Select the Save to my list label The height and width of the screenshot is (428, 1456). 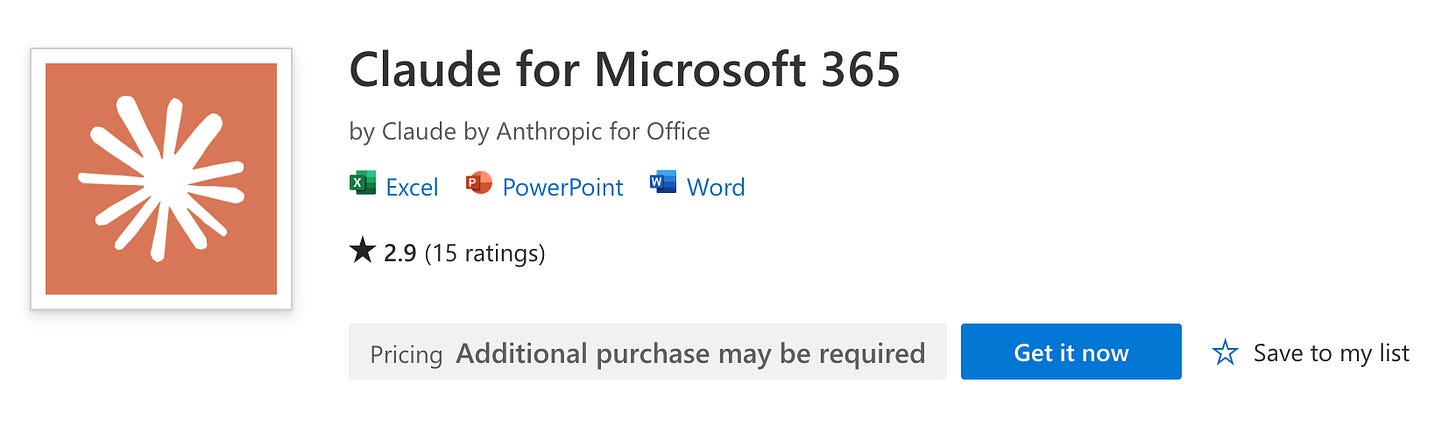pyautogui.click(x=1331, y=353)
